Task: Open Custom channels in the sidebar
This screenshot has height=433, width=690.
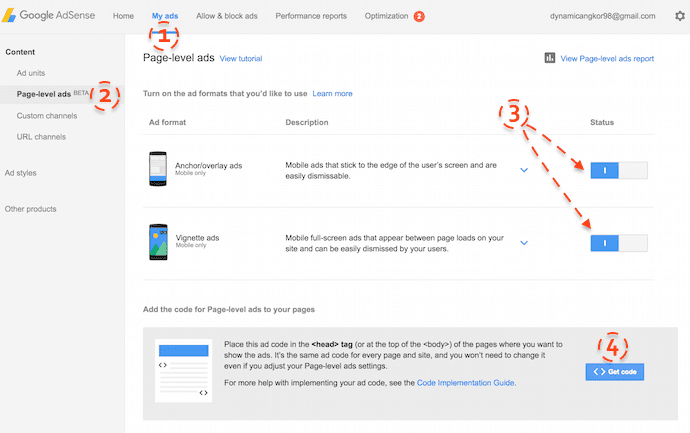Action: 47,116
